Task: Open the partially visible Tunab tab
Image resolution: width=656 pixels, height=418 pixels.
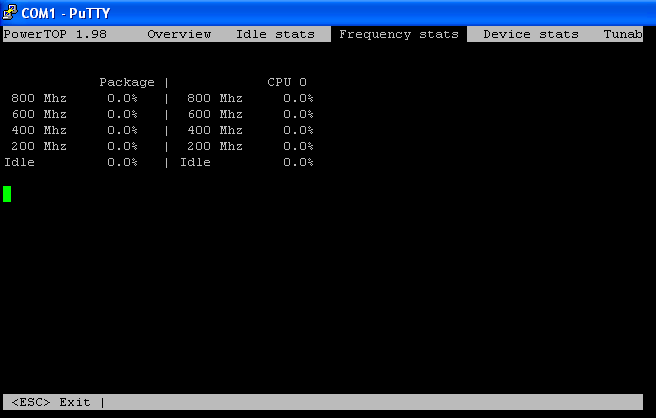Action: click(x=622, y=34)
